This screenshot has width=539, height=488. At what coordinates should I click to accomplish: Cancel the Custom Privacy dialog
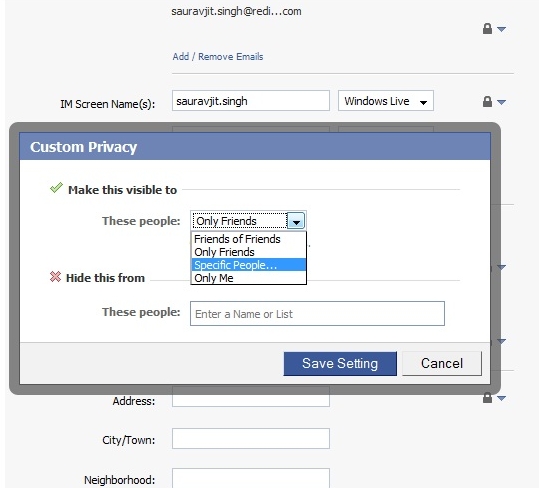click(x=442, y=364)
